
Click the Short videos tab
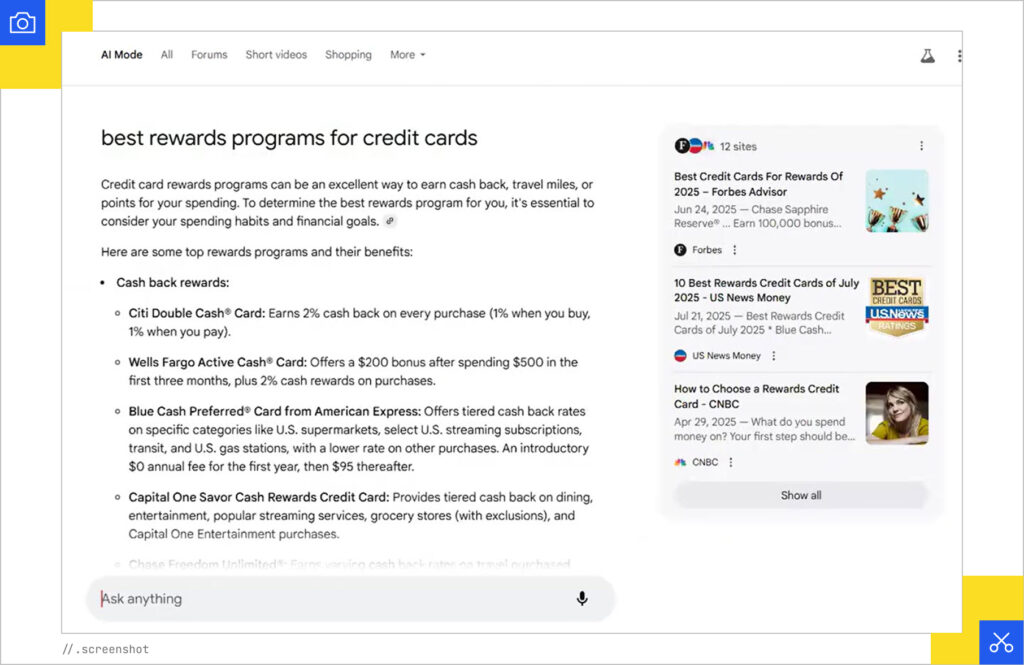tap(276, 55)
